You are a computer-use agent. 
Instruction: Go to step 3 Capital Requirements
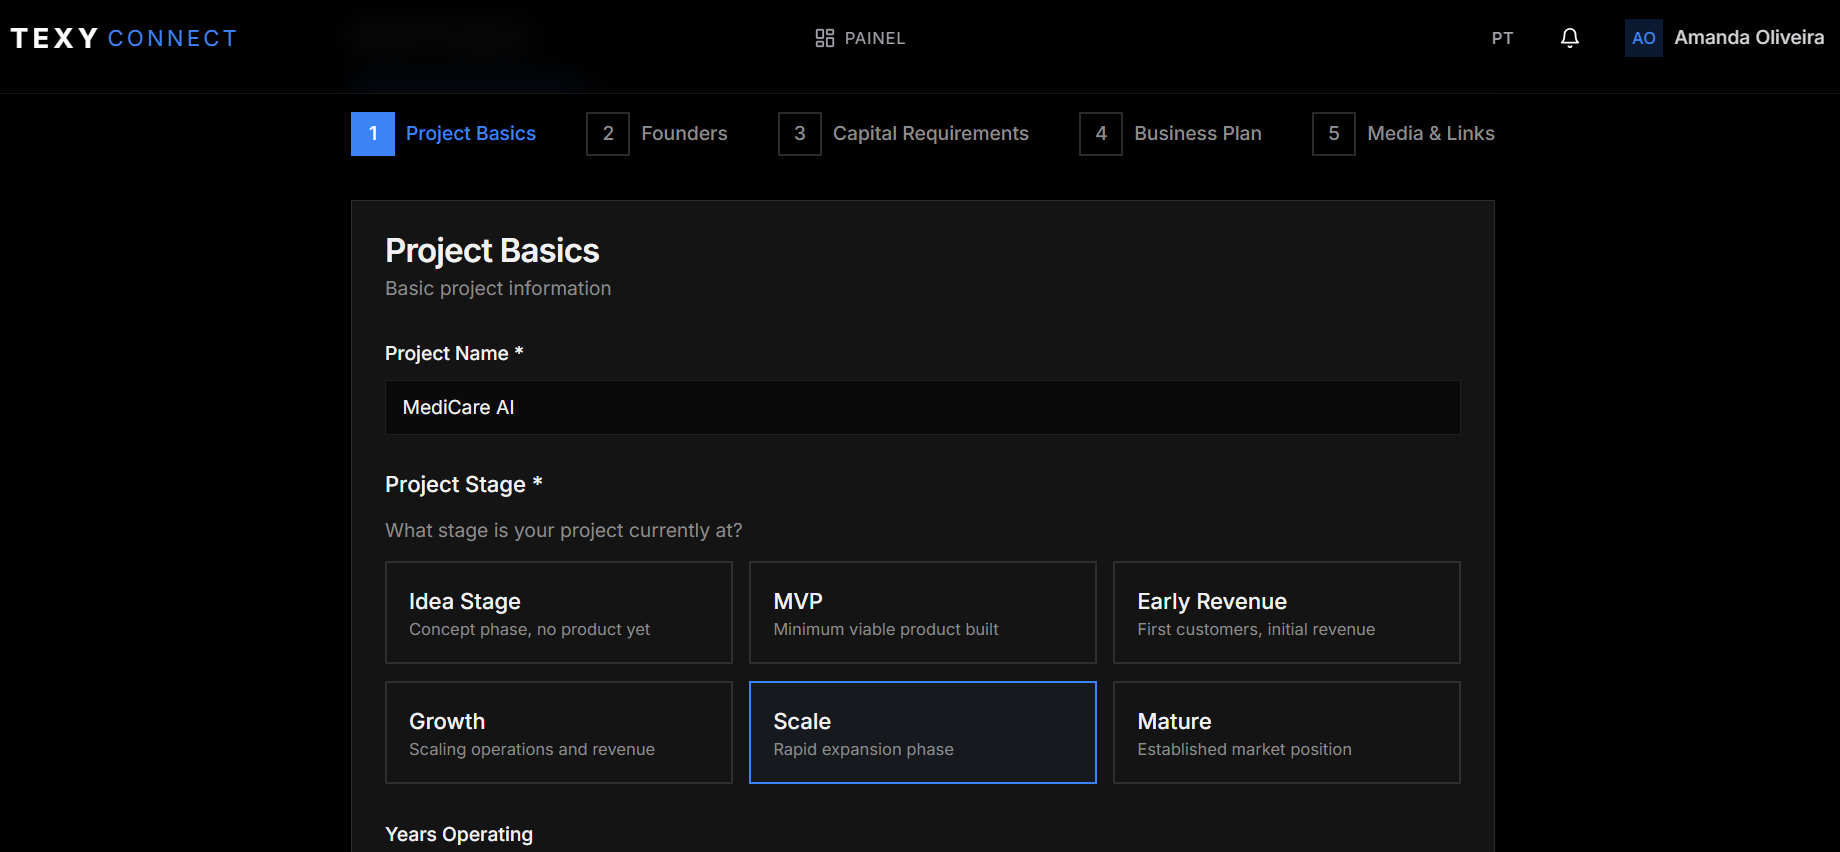(904, 134)
